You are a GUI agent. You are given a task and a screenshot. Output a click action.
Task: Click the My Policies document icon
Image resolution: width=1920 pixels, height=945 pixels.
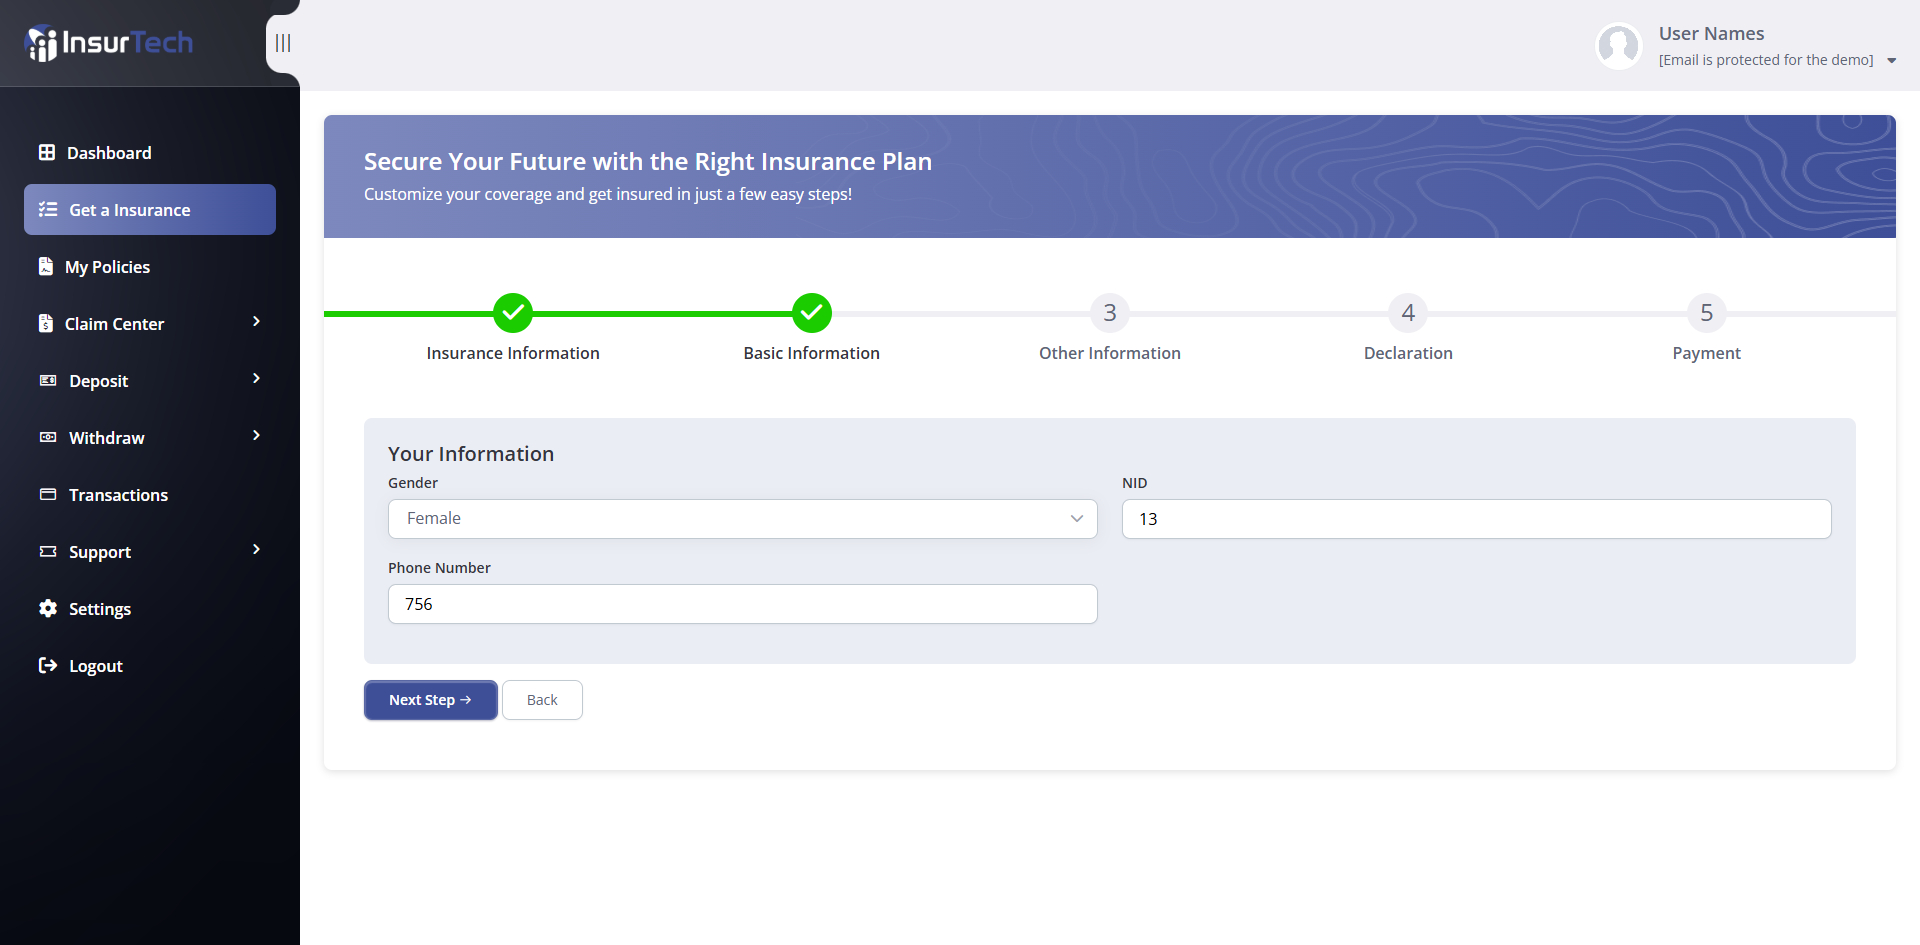point(46,266)
